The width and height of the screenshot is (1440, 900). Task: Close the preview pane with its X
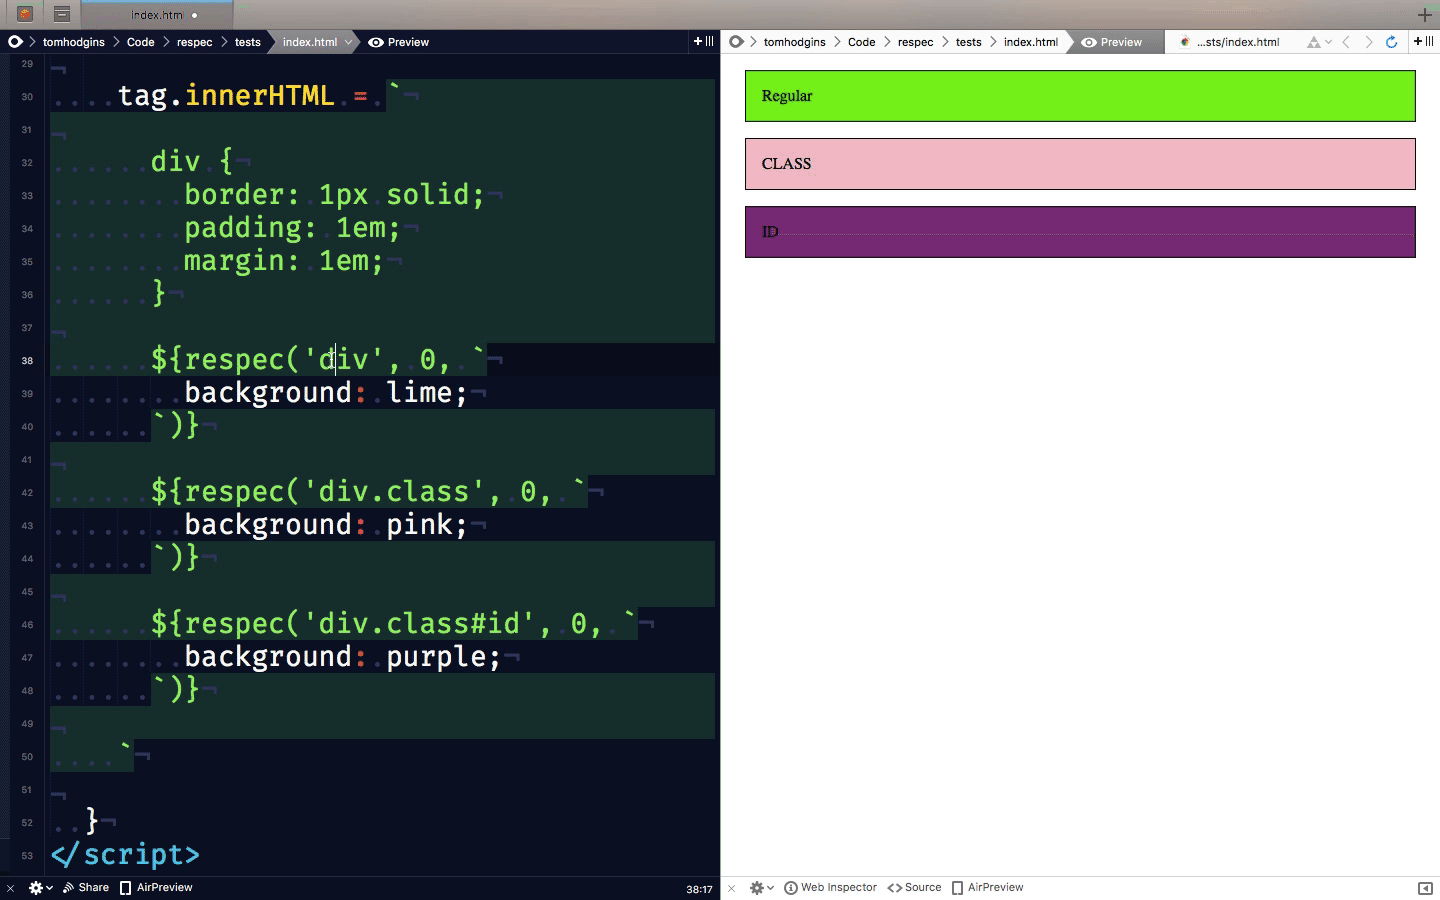pyautogui.click(x=731, y=888)
